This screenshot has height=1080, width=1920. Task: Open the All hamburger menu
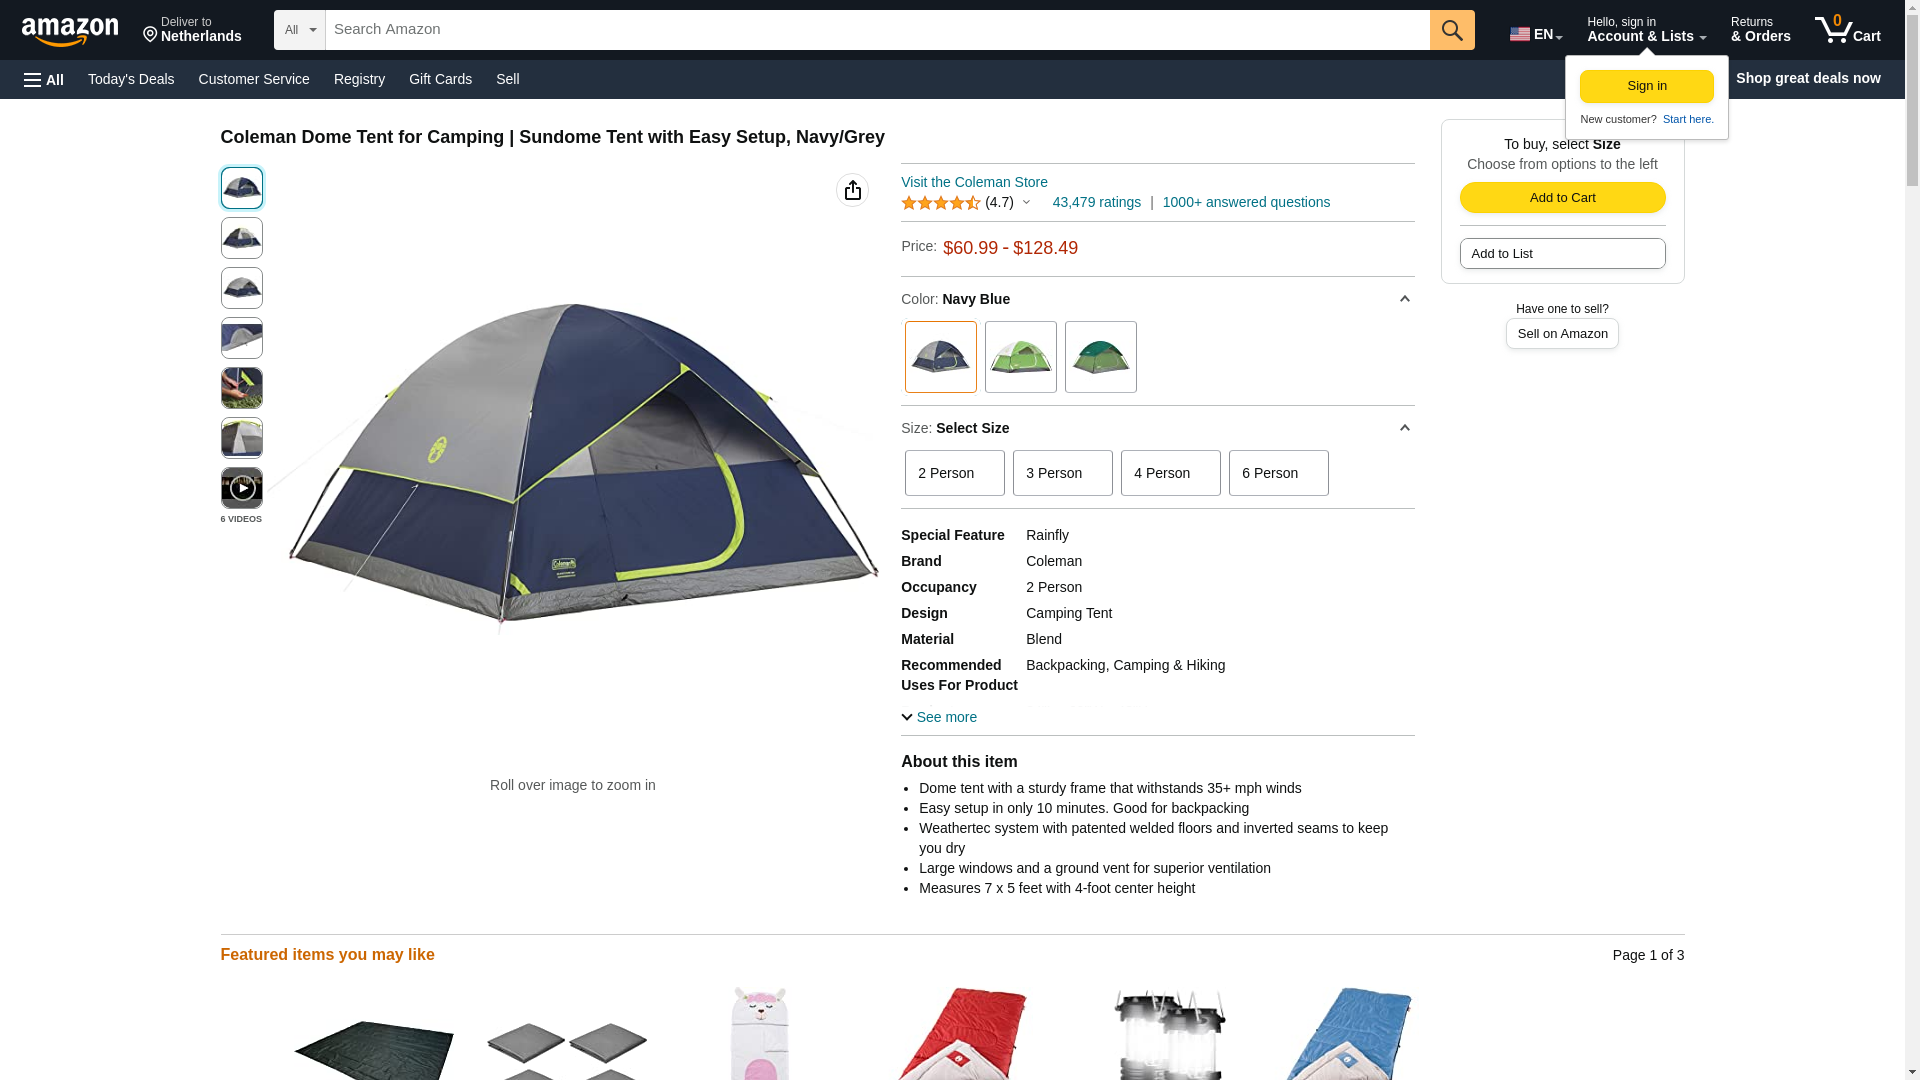[x=44, y=80]
